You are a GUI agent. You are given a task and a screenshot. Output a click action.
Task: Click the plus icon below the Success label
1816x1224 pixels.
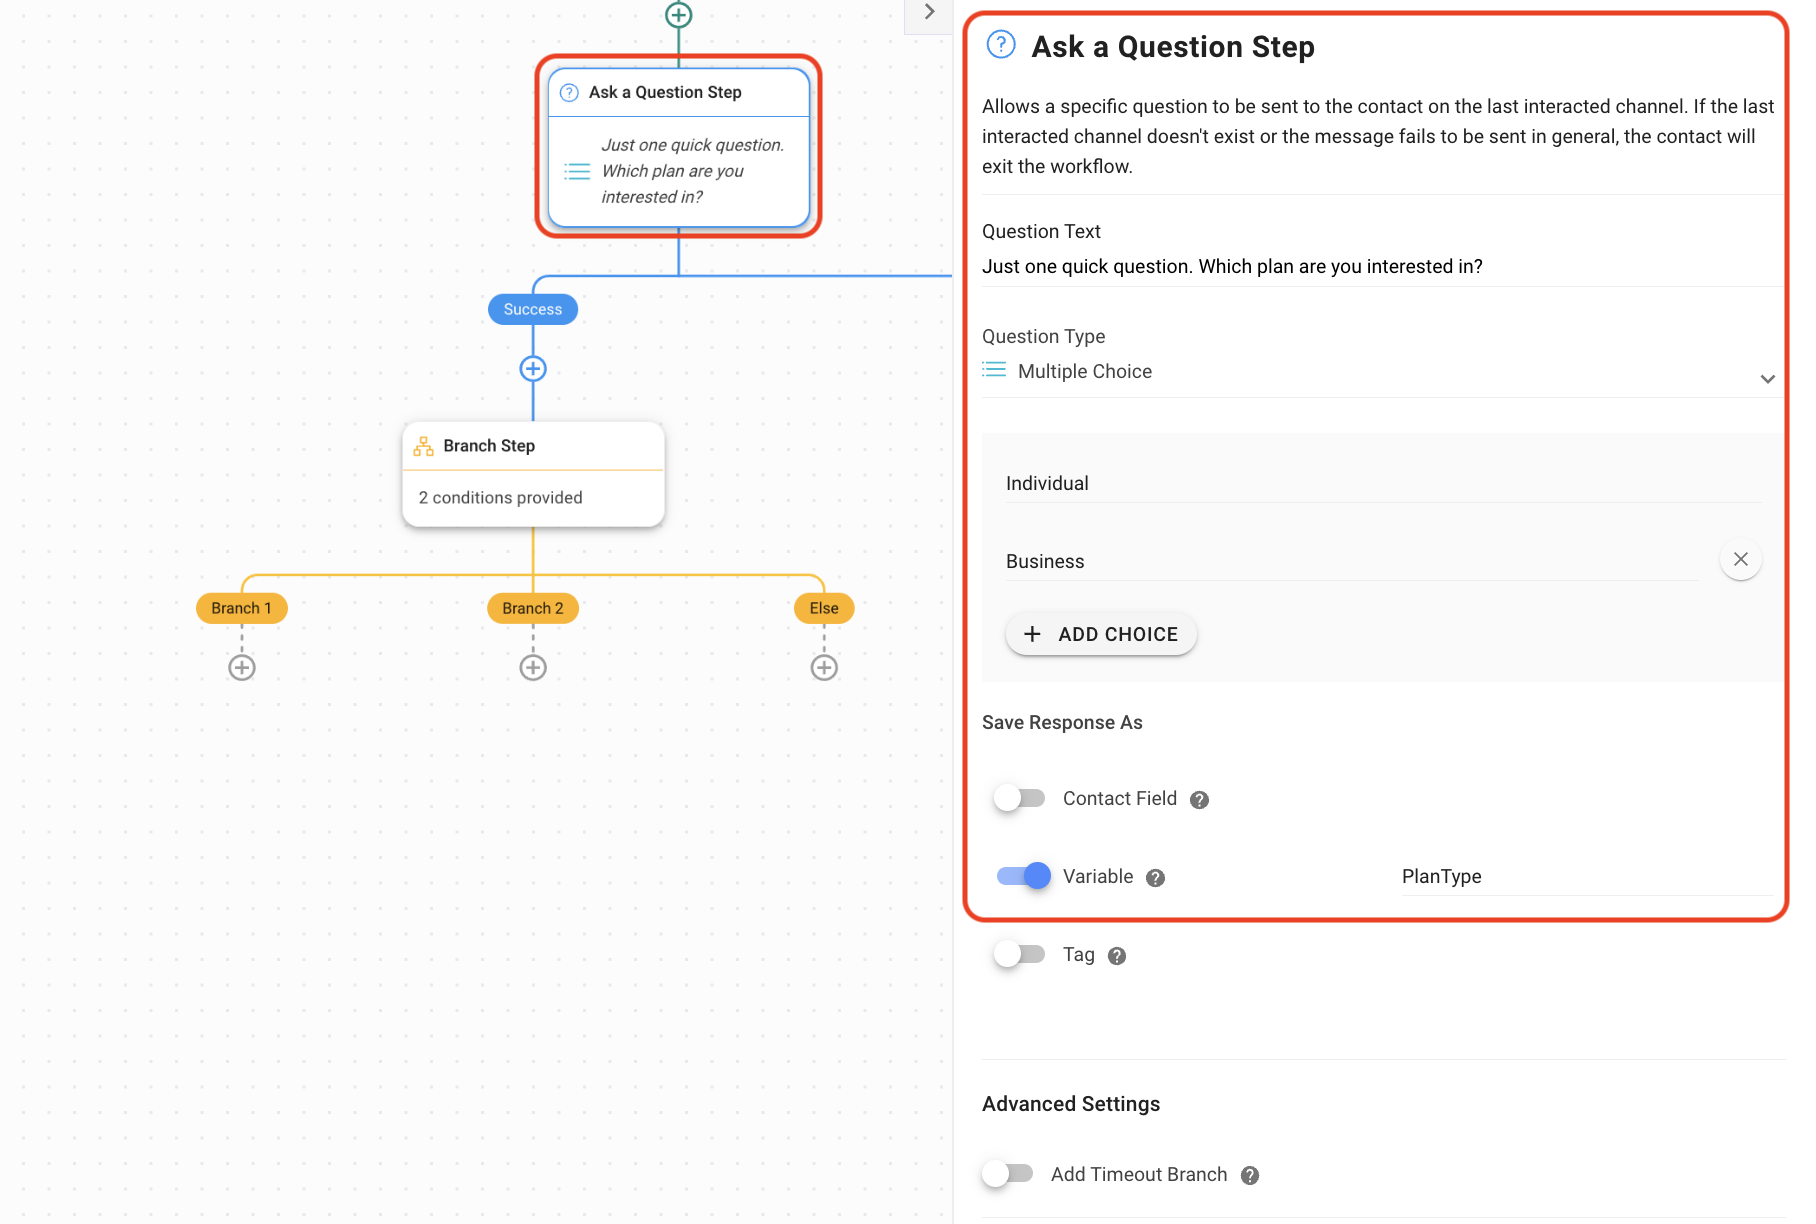point(533,369)
